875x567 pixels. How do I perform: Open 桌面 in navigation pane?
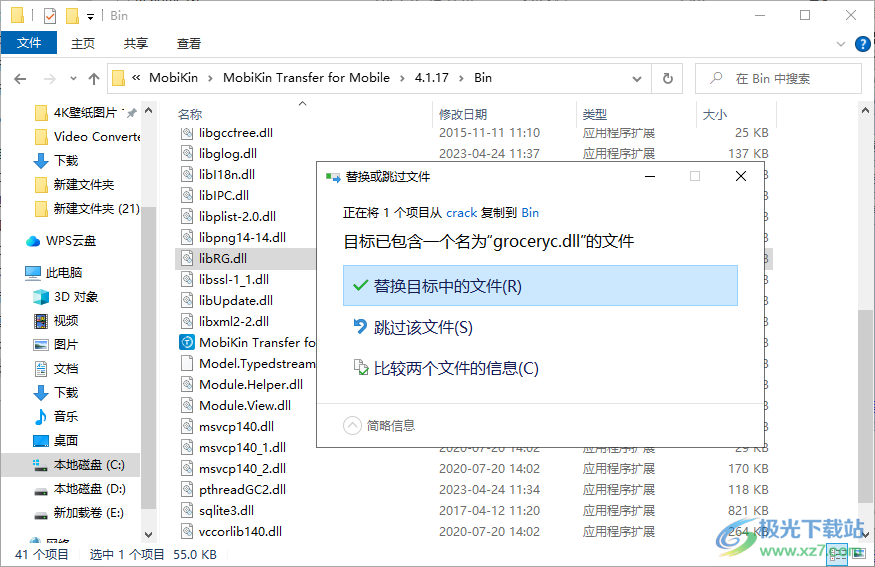(x=56, y=441)
